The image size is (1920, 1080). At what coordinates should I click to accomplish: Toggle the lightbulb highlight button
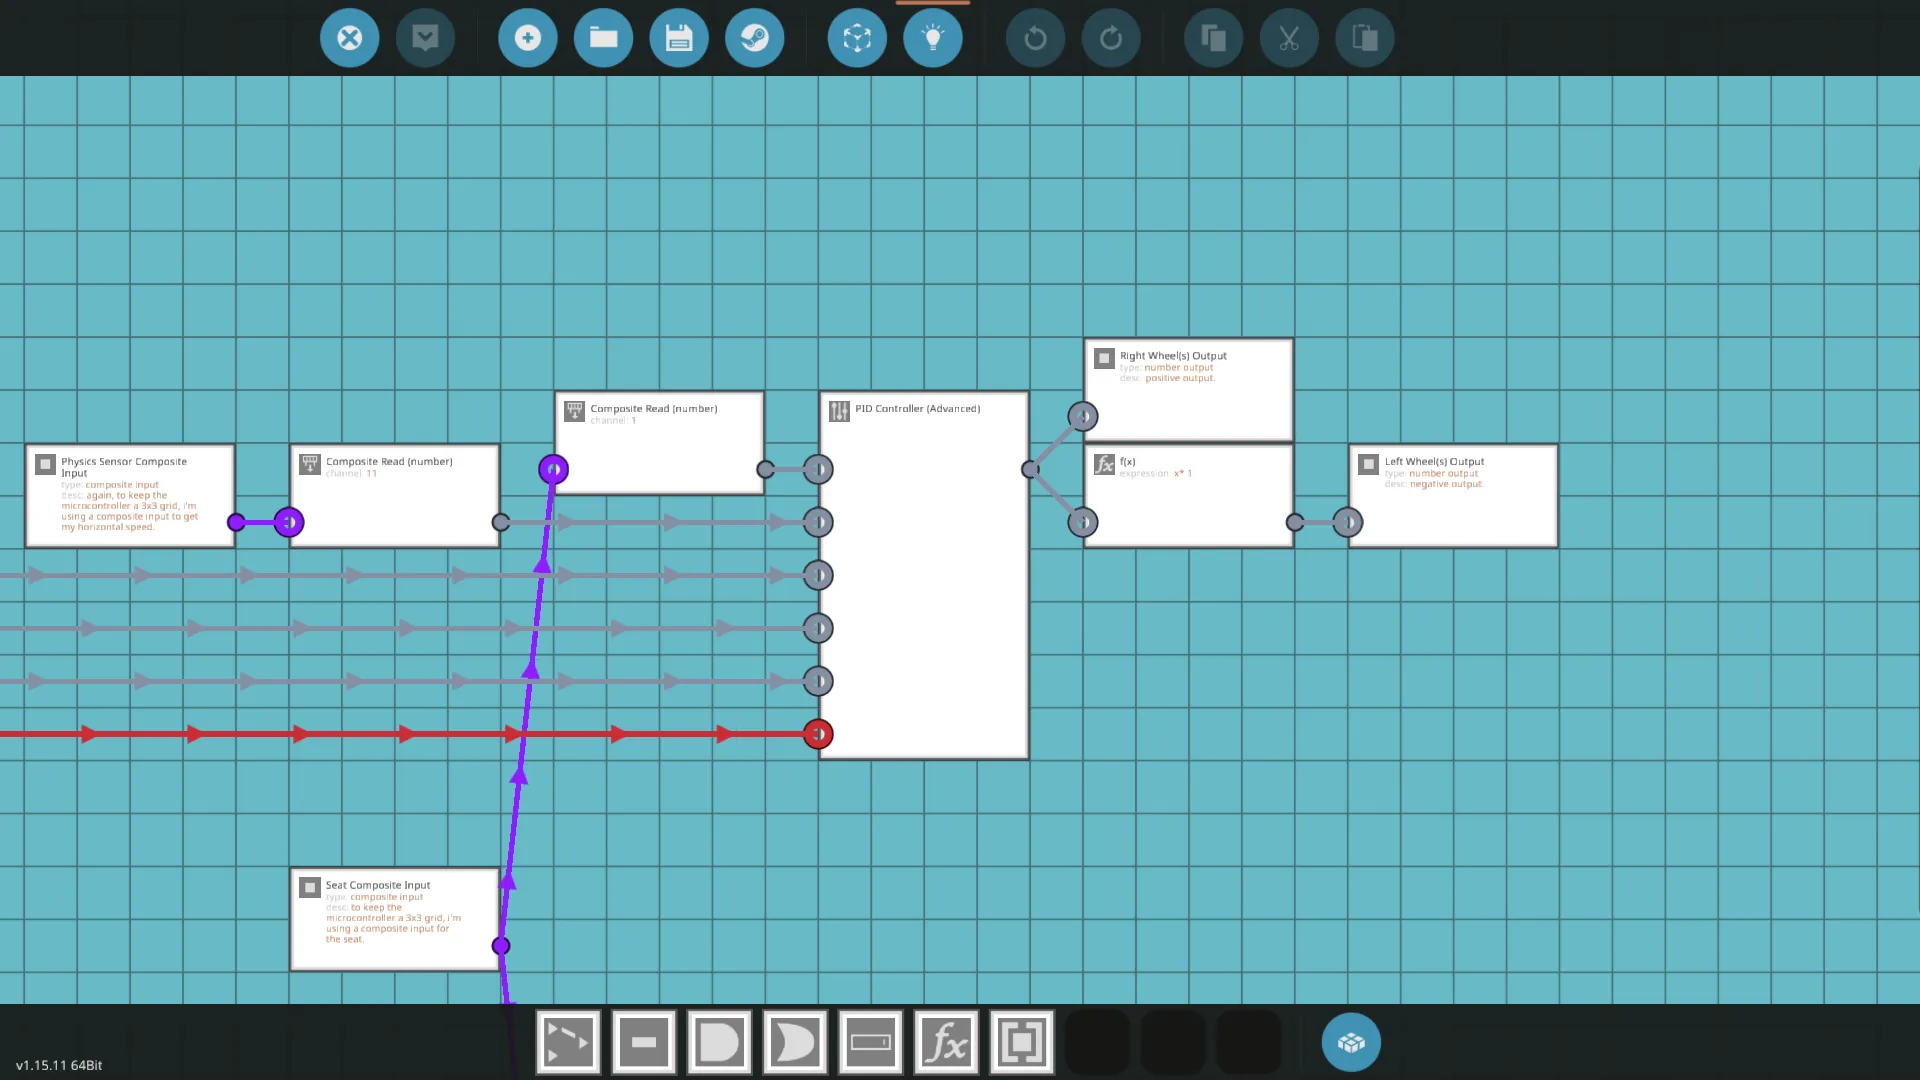click(x=932, y=38)
